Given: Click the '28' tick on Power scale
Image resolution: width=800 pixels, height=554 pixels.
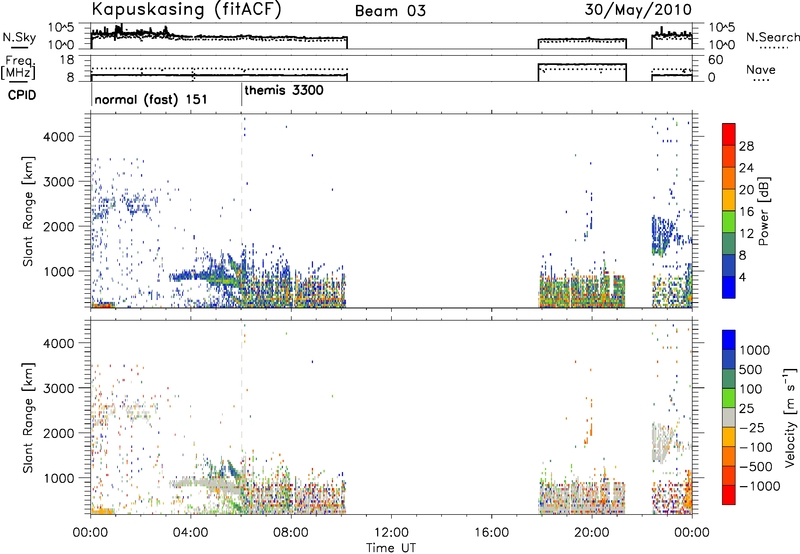Looking at the screenshot, I should click(746, 146).
